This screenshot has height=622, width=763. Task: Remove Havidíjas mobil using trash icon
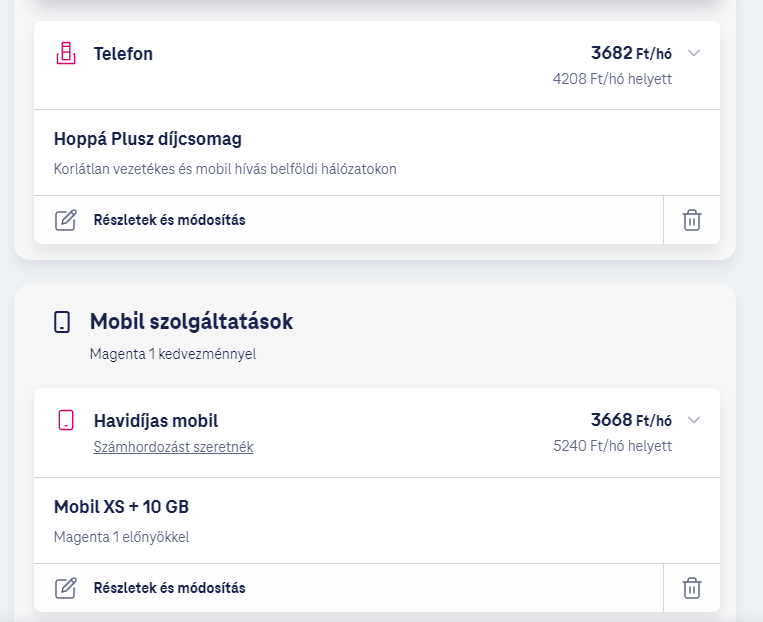(x=691, y=588)
